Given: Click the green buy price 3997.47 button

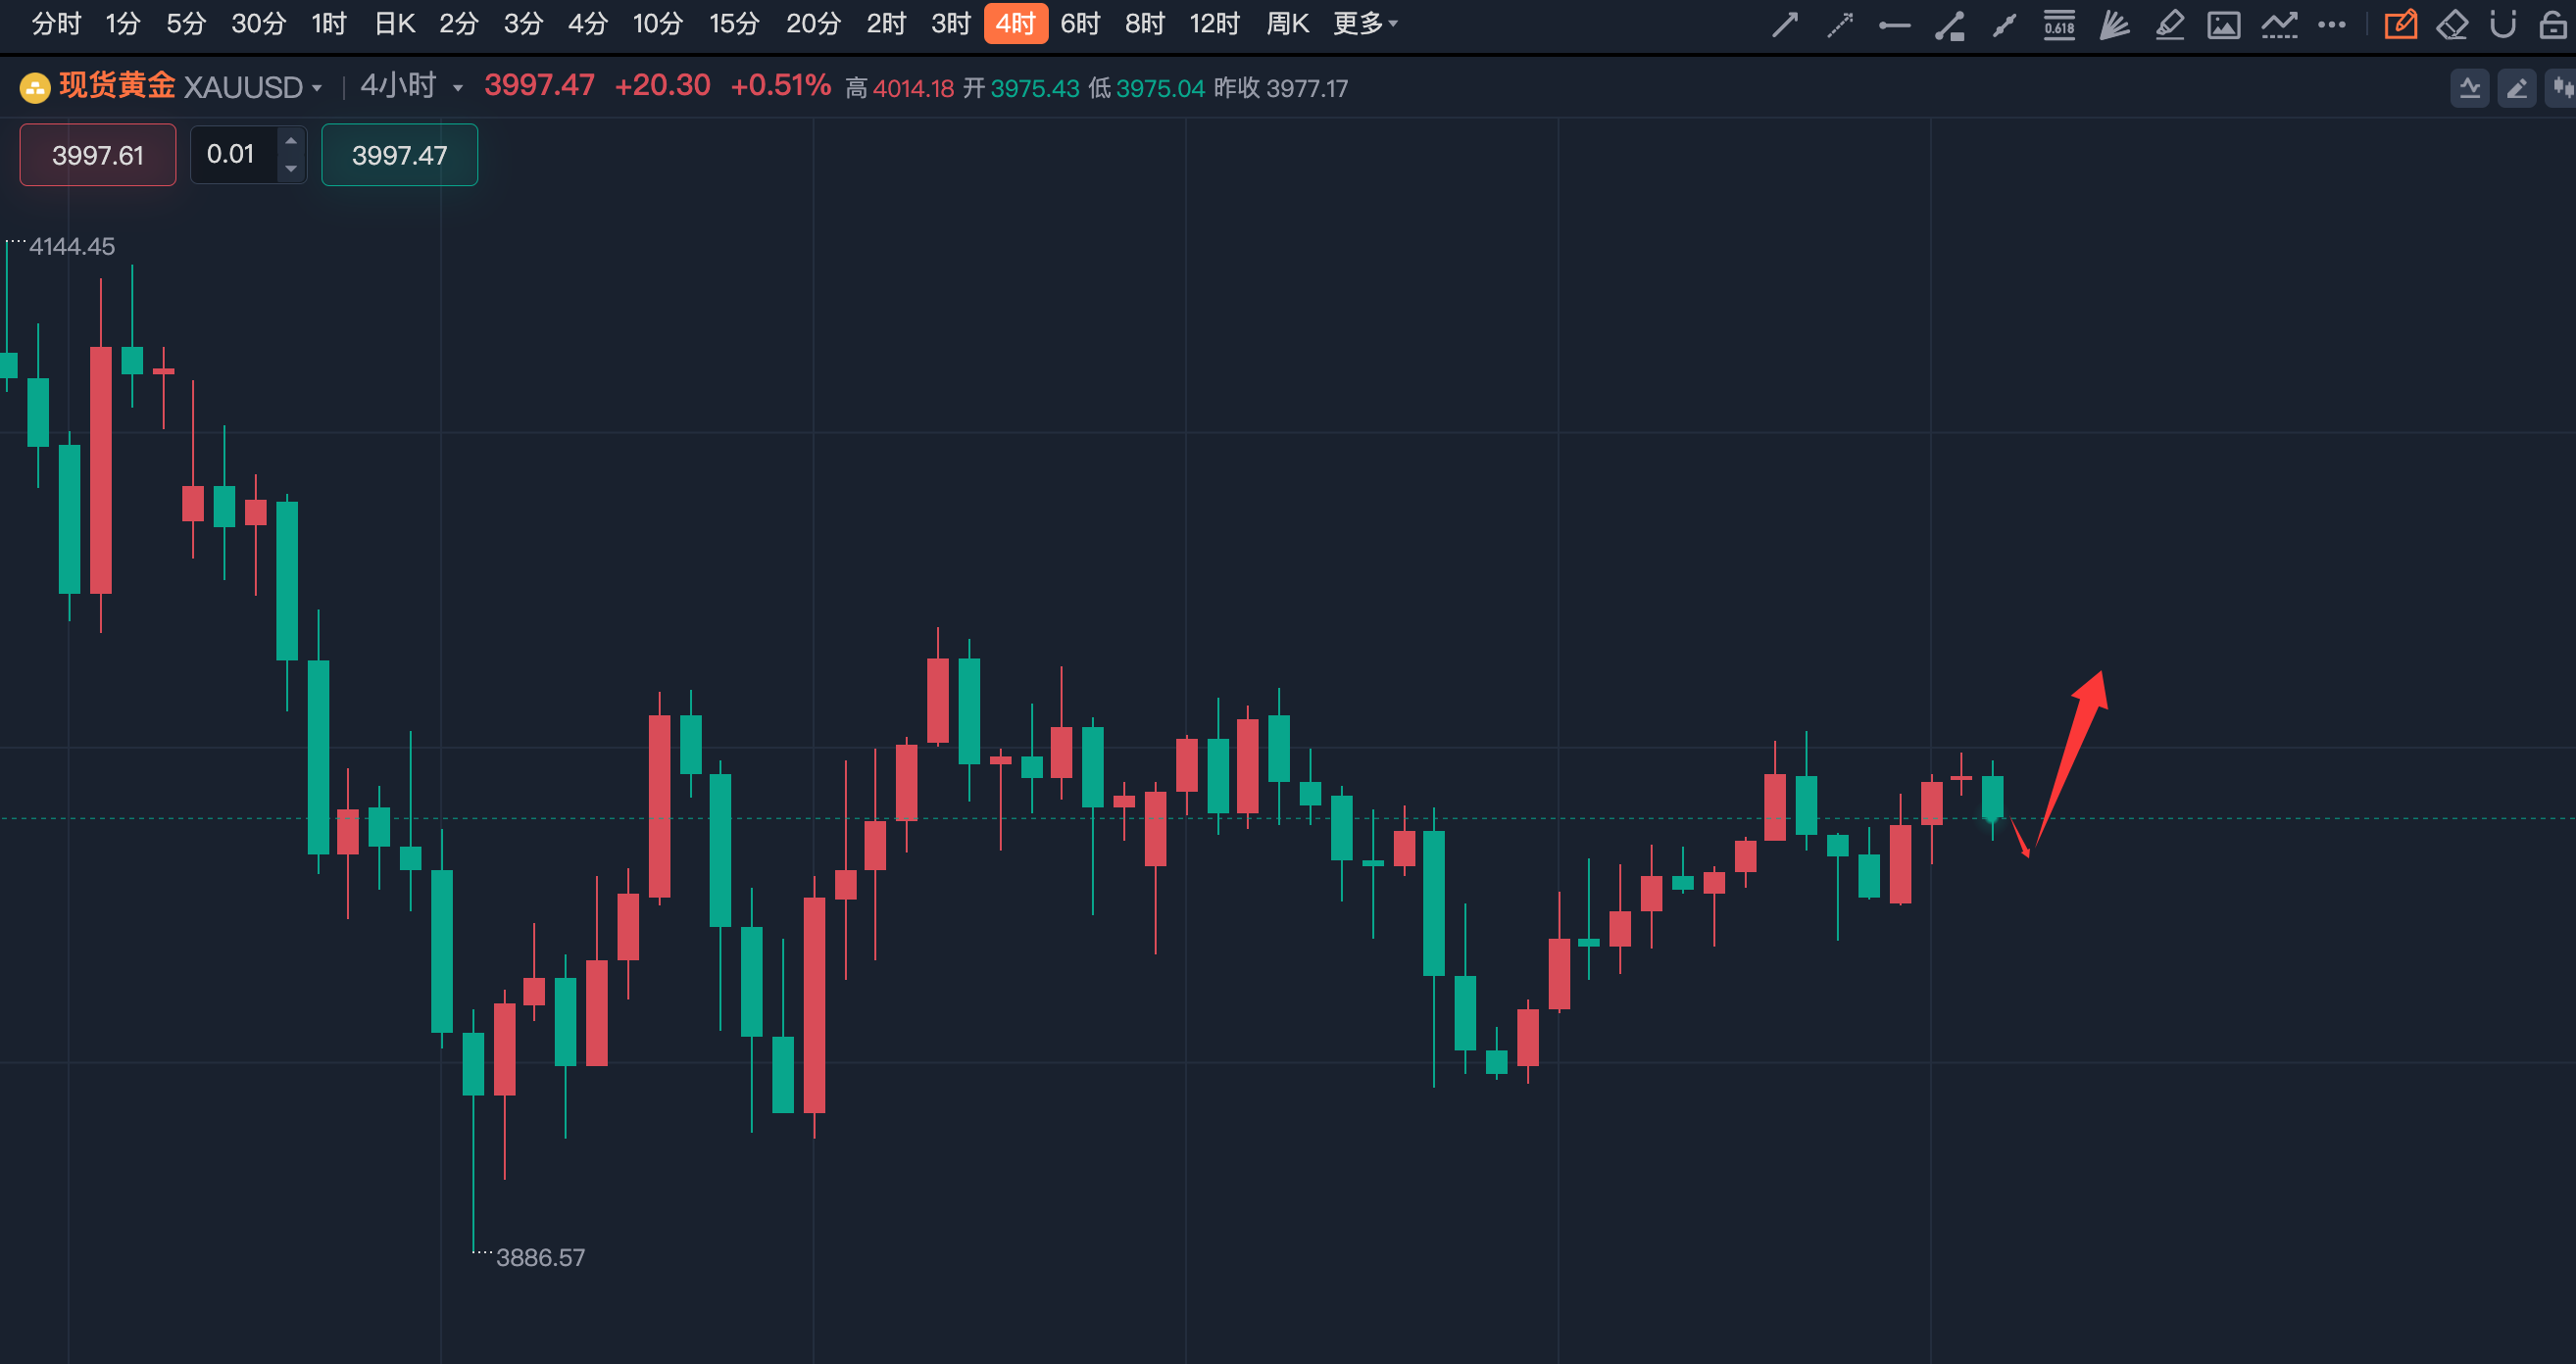Looking at the screenshot, I should click(399, 155).
